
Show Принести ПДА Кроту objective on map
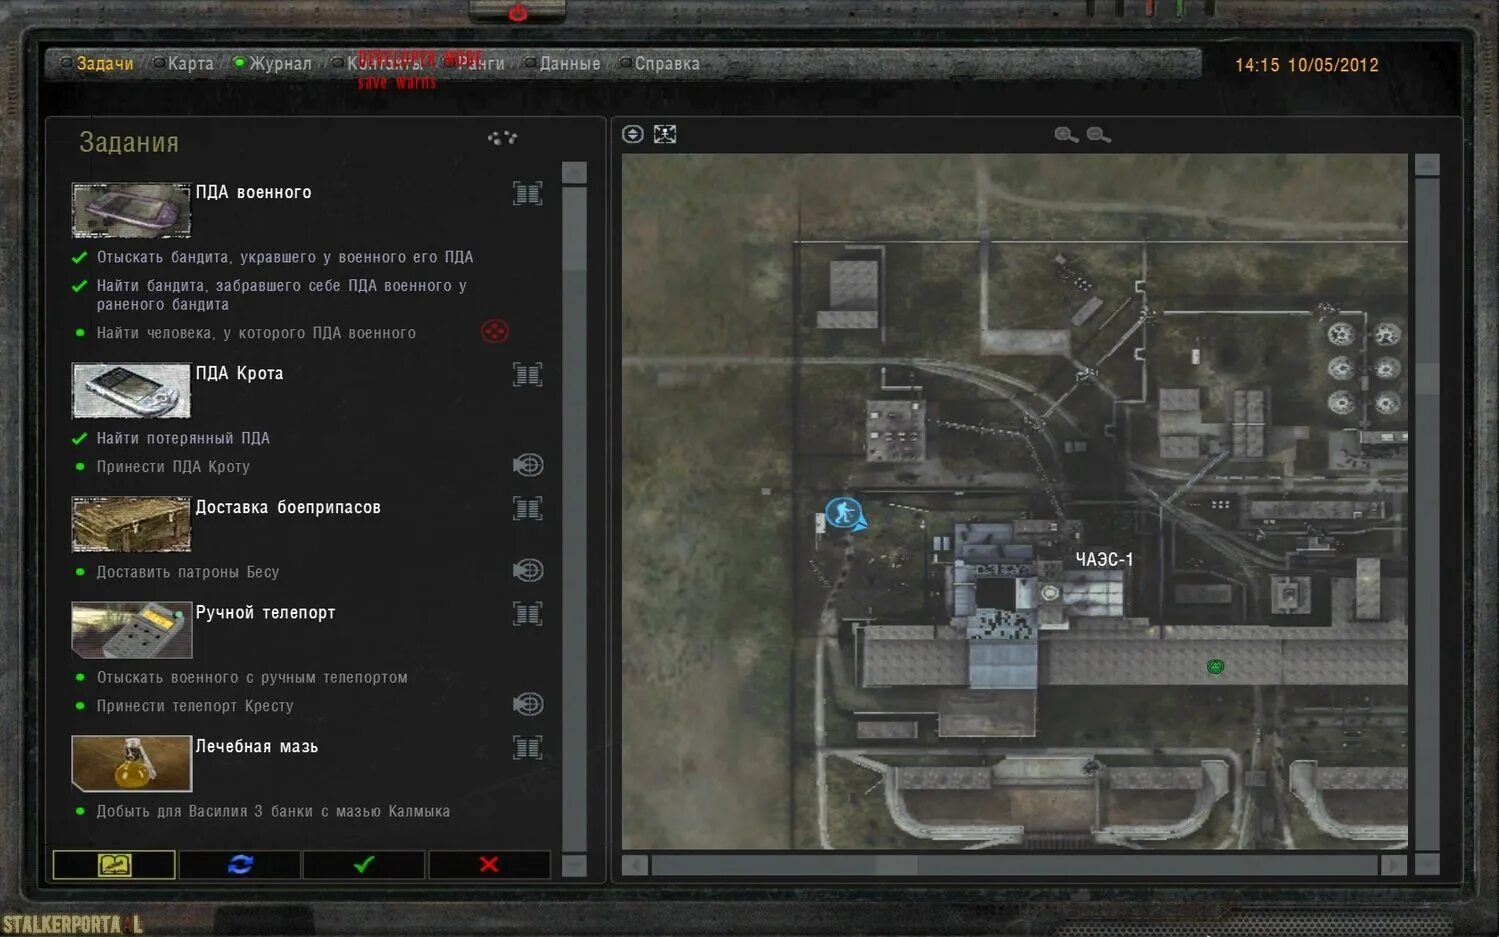click(528, 465)
